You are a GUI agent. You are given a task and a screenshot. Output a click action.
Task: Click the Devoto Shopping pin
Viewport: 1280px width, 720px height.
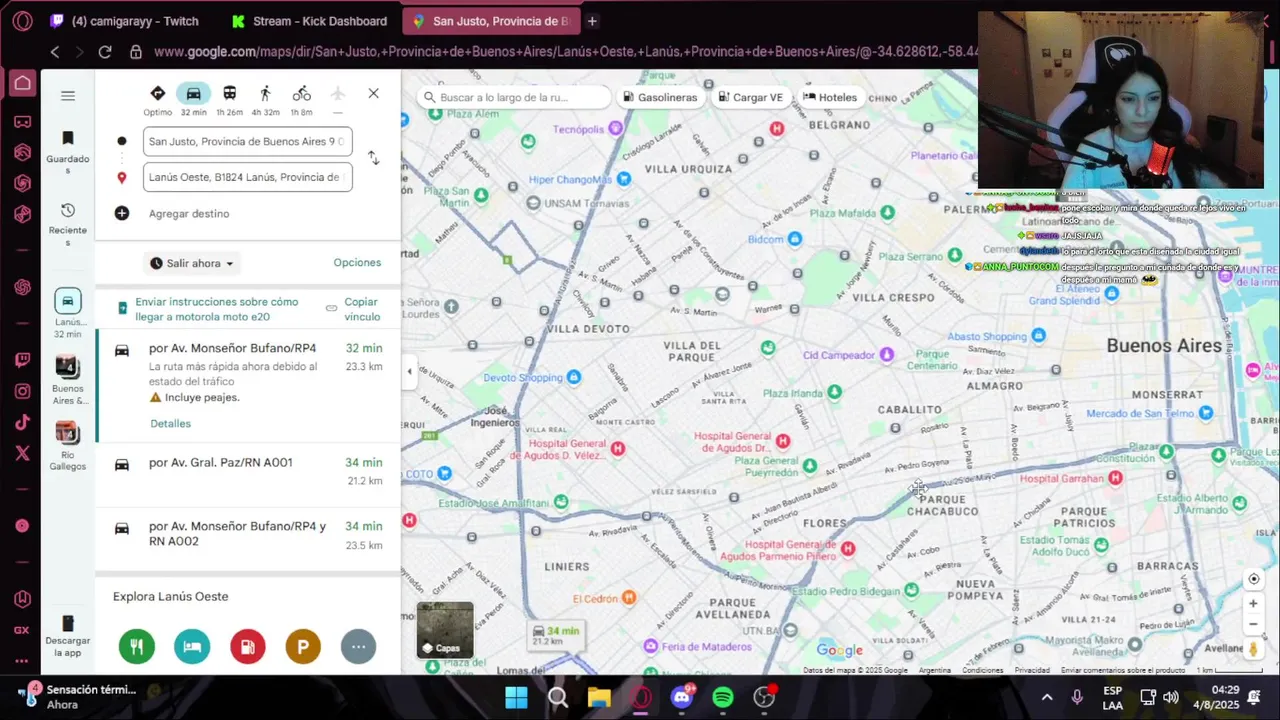pyautogui.click(x=574, y=377)
